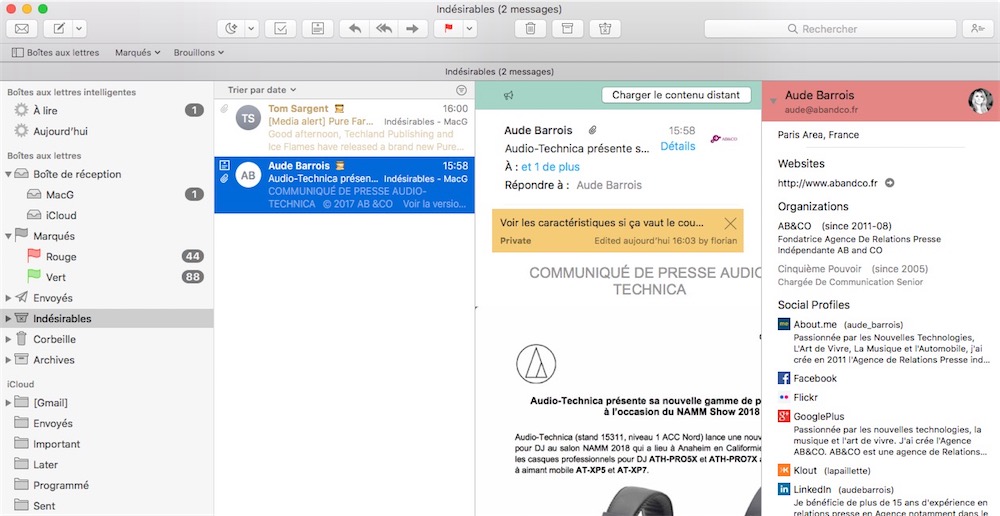
Task: Archive message with the box icon
Action: coord(568,29)
